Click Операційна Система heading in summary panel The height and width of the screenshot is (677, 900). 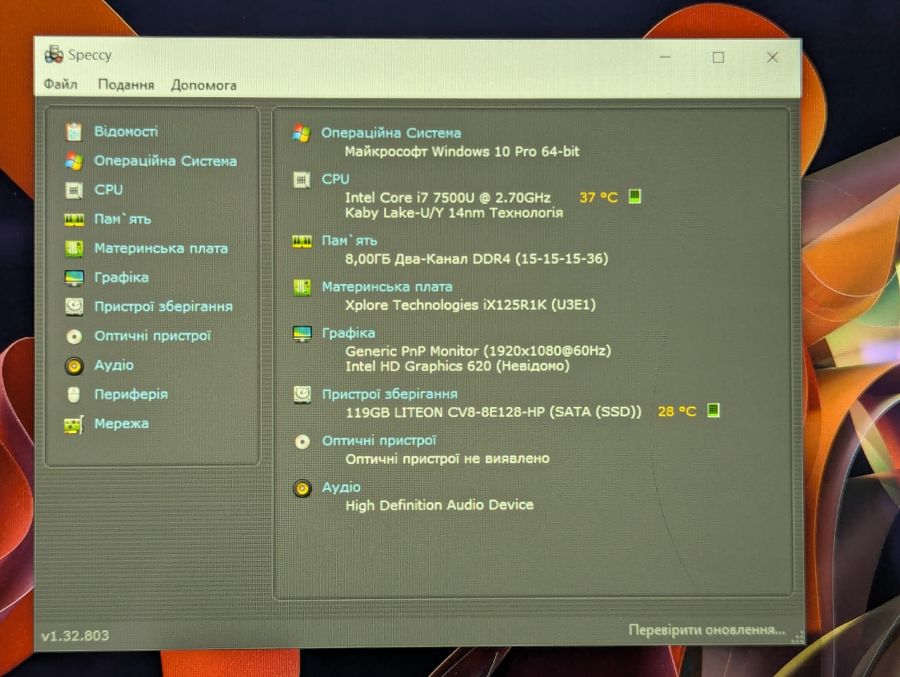tap(391, 133)
